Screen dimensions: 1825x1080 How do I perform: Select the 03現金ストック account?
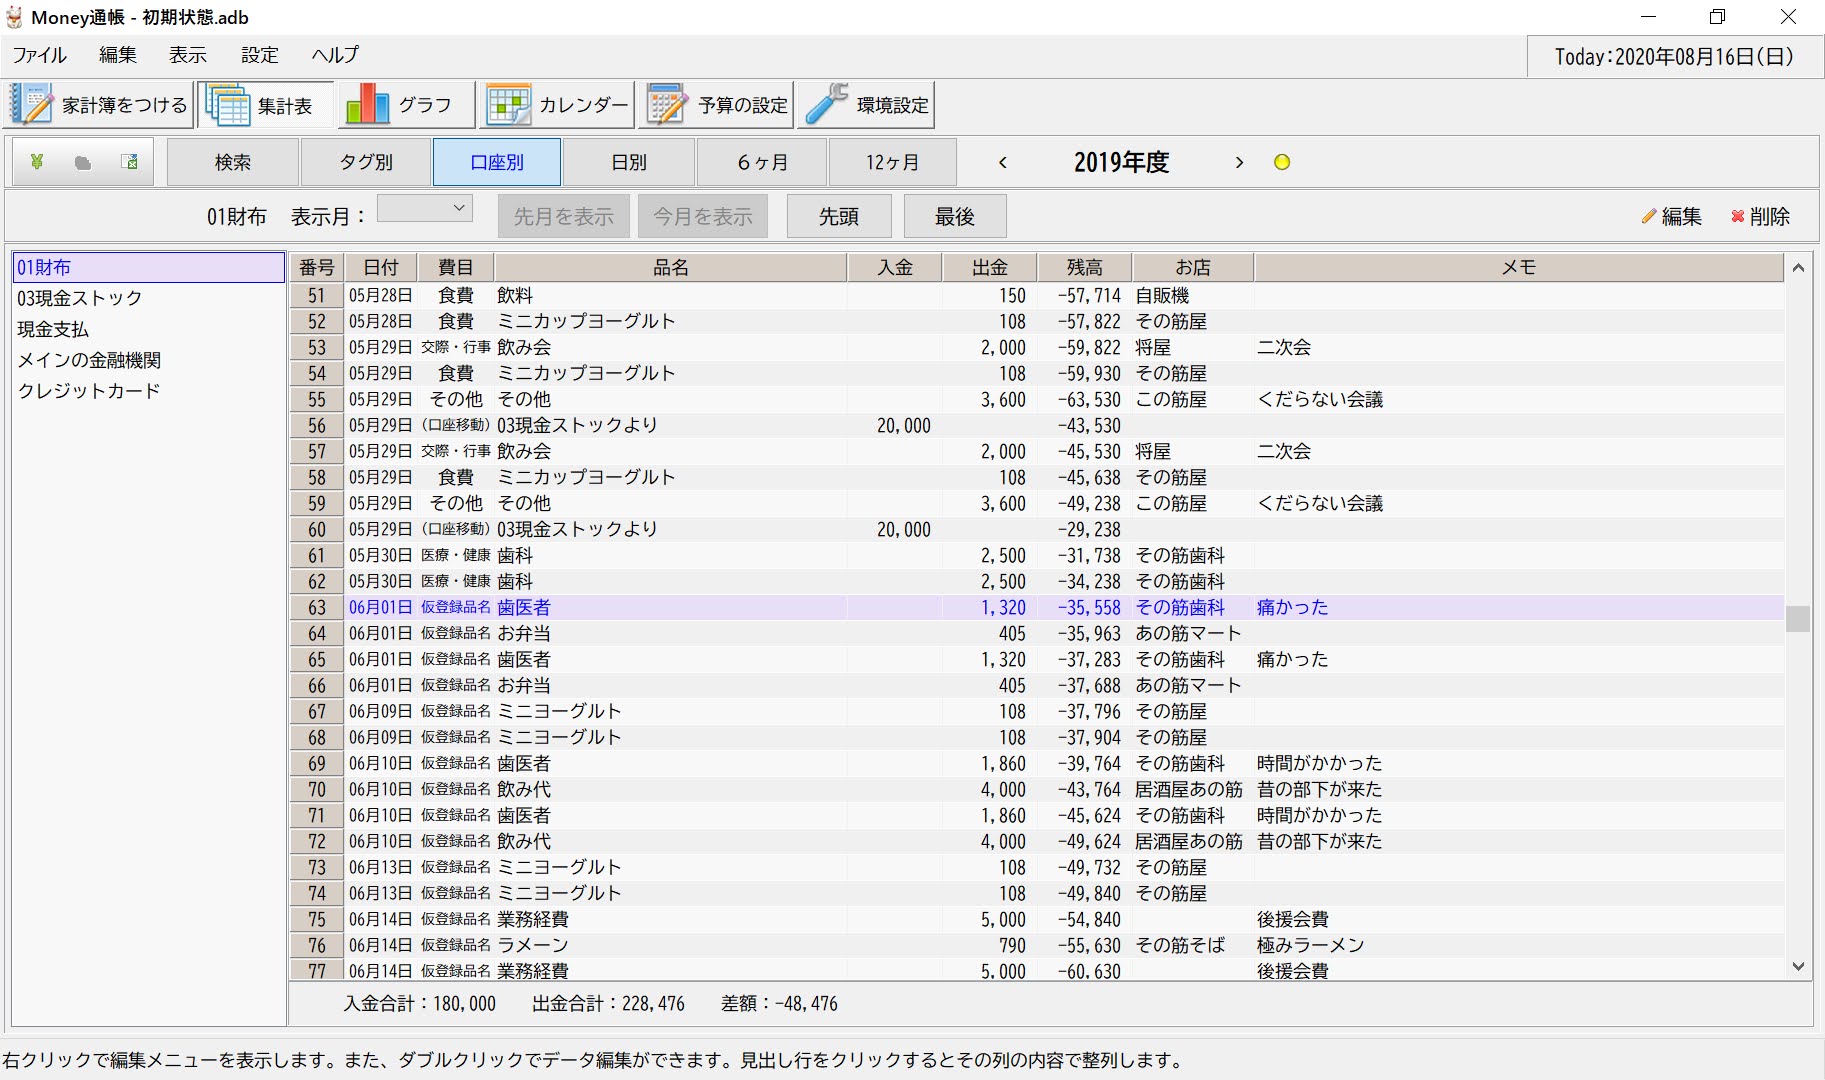point(149,298)
